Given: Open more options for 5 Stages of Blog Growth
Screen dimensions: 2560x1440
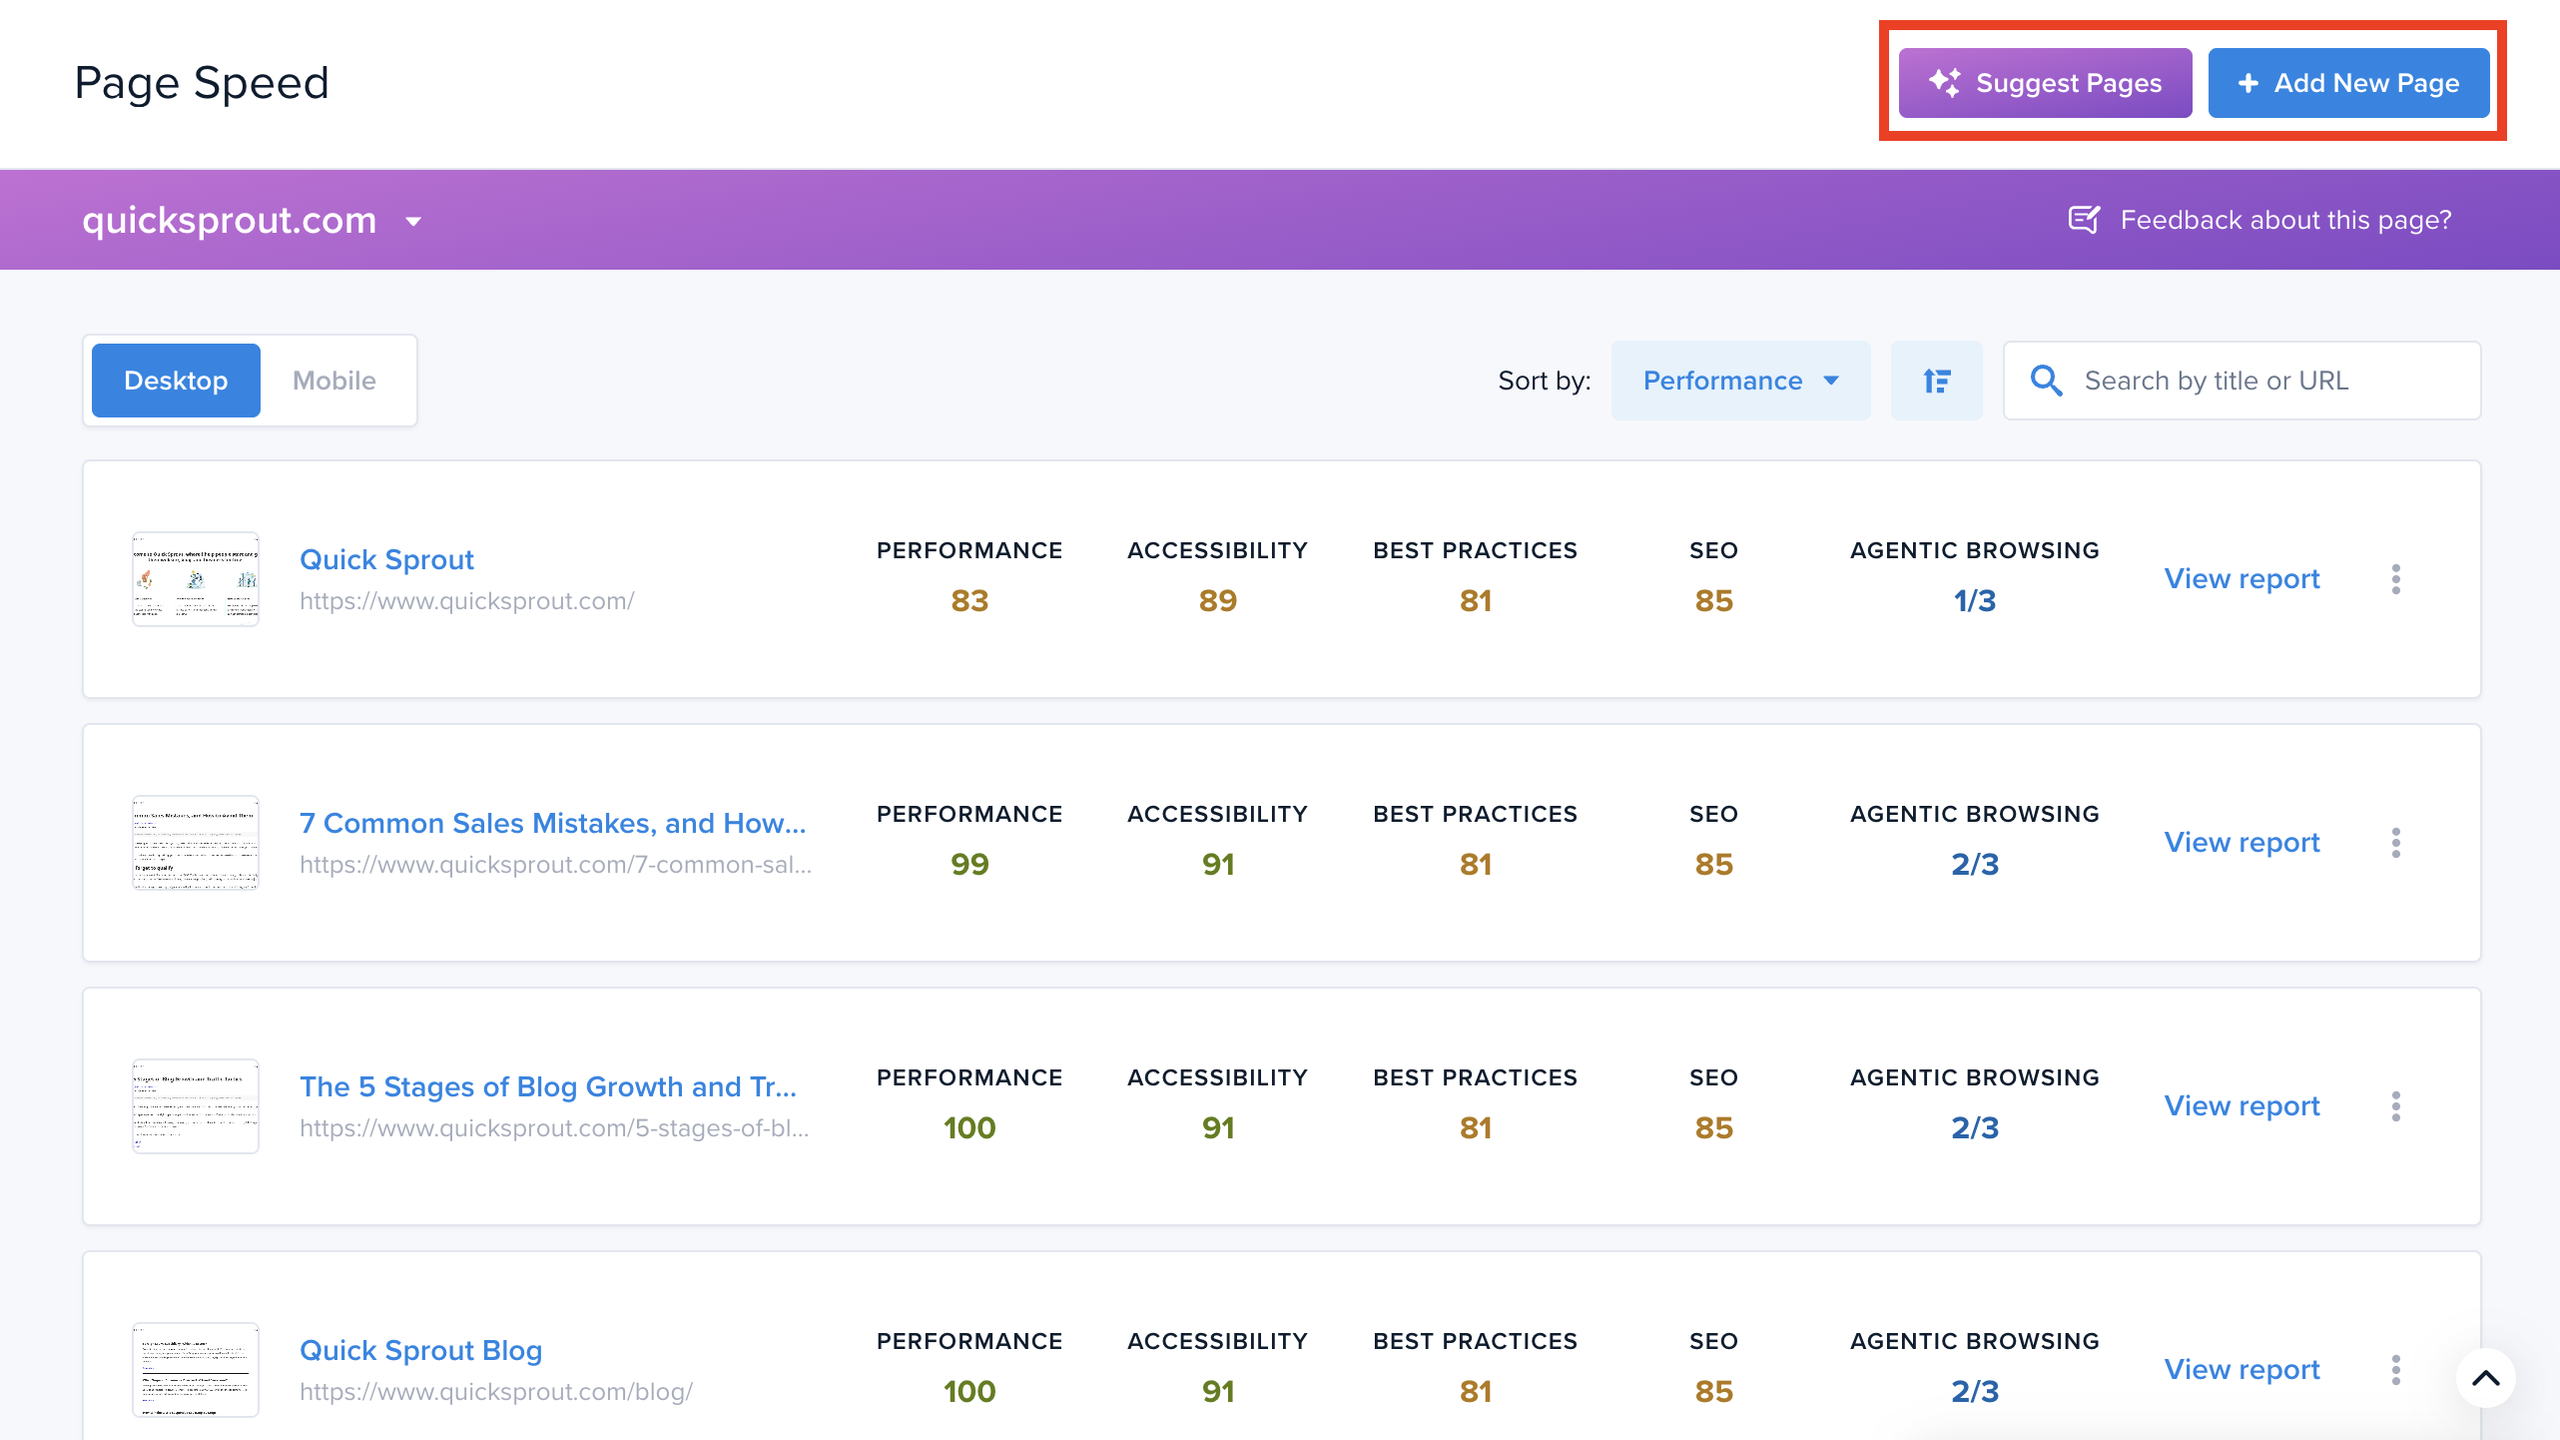Looking at the screenshot, I should [x=2396, y=1106].
